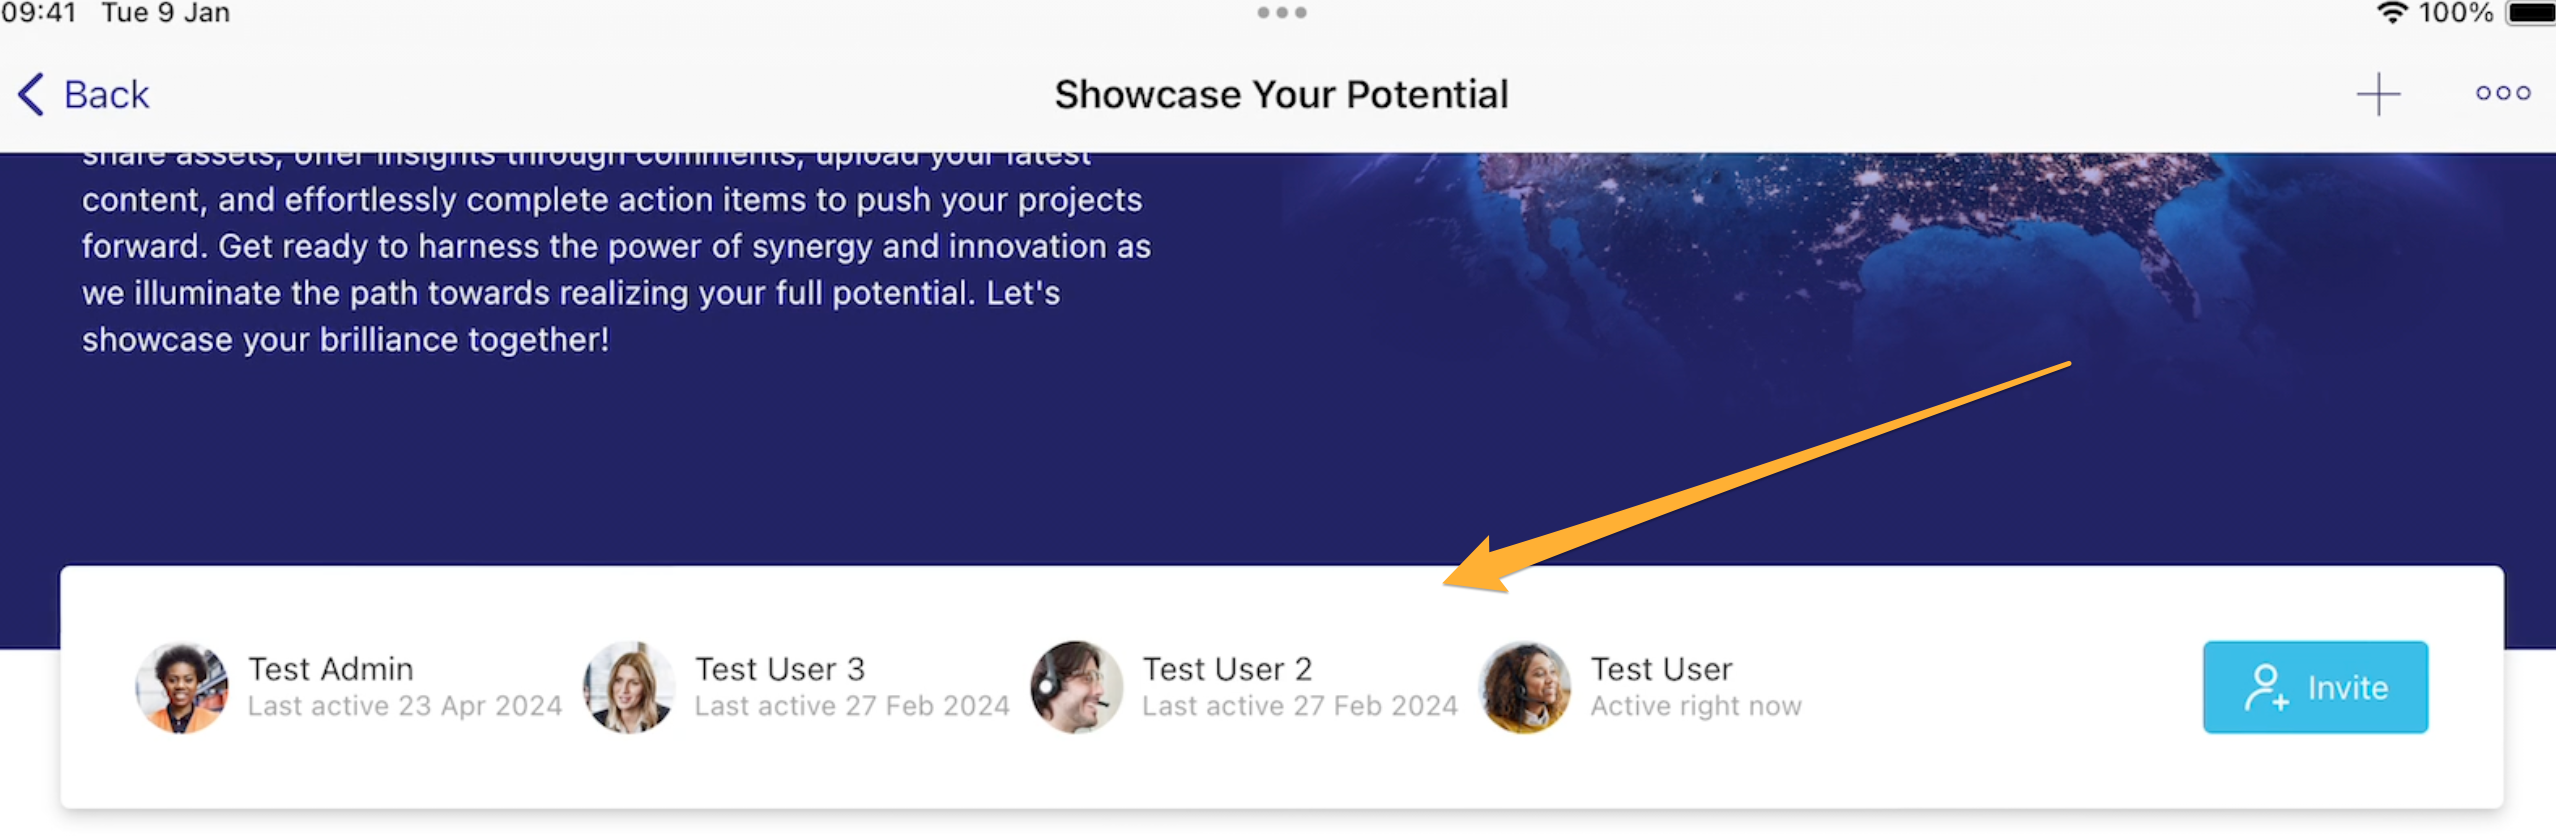Viewport: 2556px width, 836px height.
Task: Click the person-plus icon in Invite button
Action: (x=2266, y=687)
